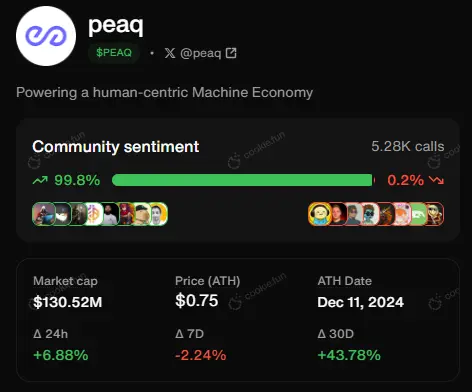
Task: Select the bullish avatar with the white shirt man
Action: click(x=110, y=214)
